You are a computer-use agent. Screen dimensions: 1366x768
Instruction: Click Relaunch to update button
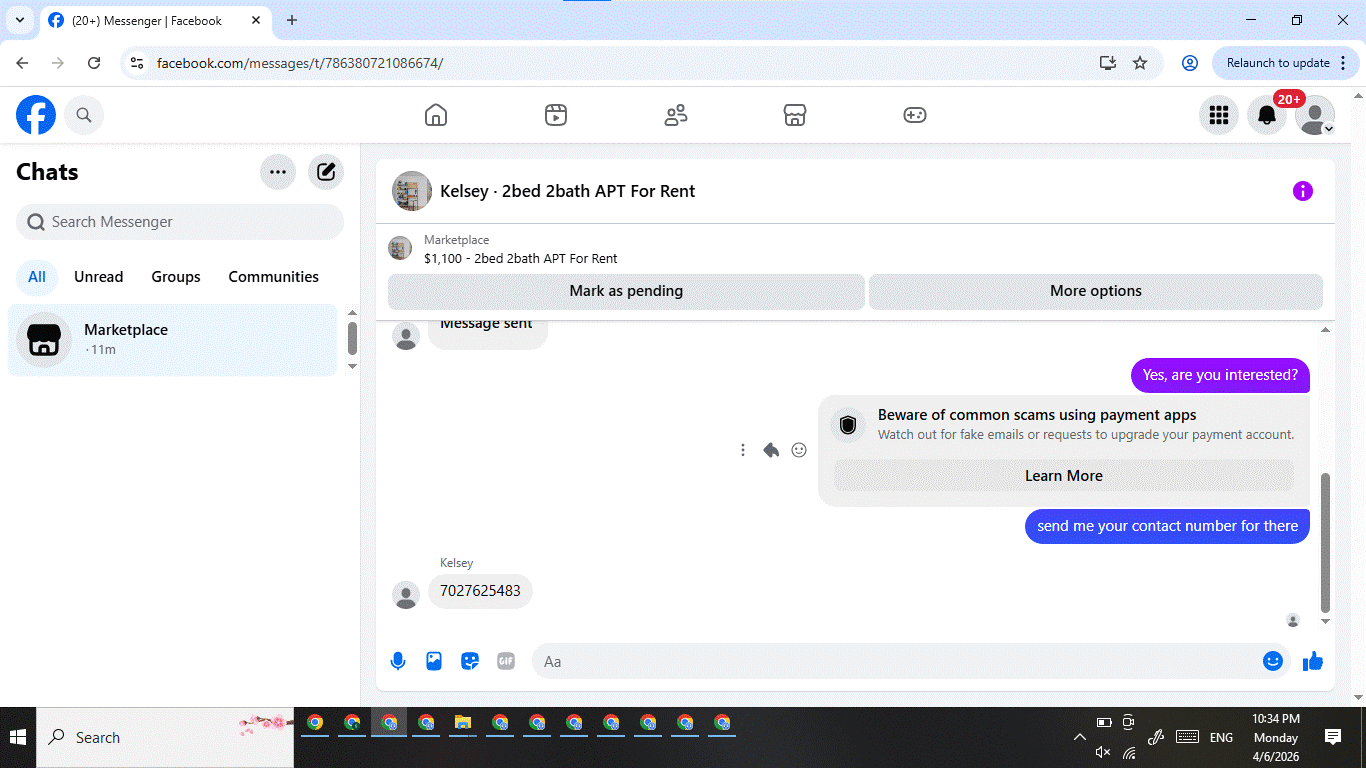point(1287,63)
